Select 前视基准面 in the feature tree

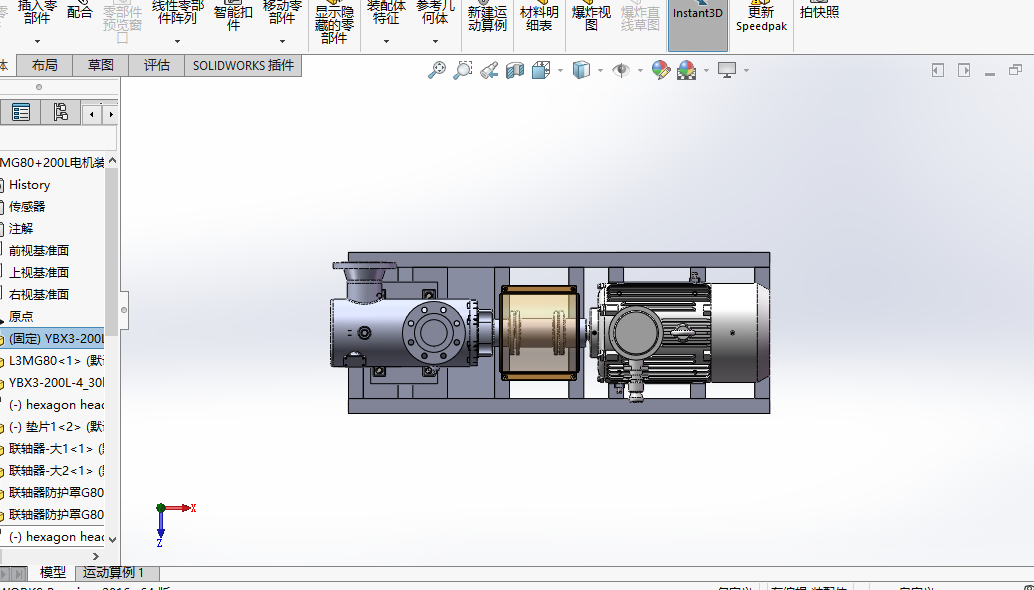39,251
